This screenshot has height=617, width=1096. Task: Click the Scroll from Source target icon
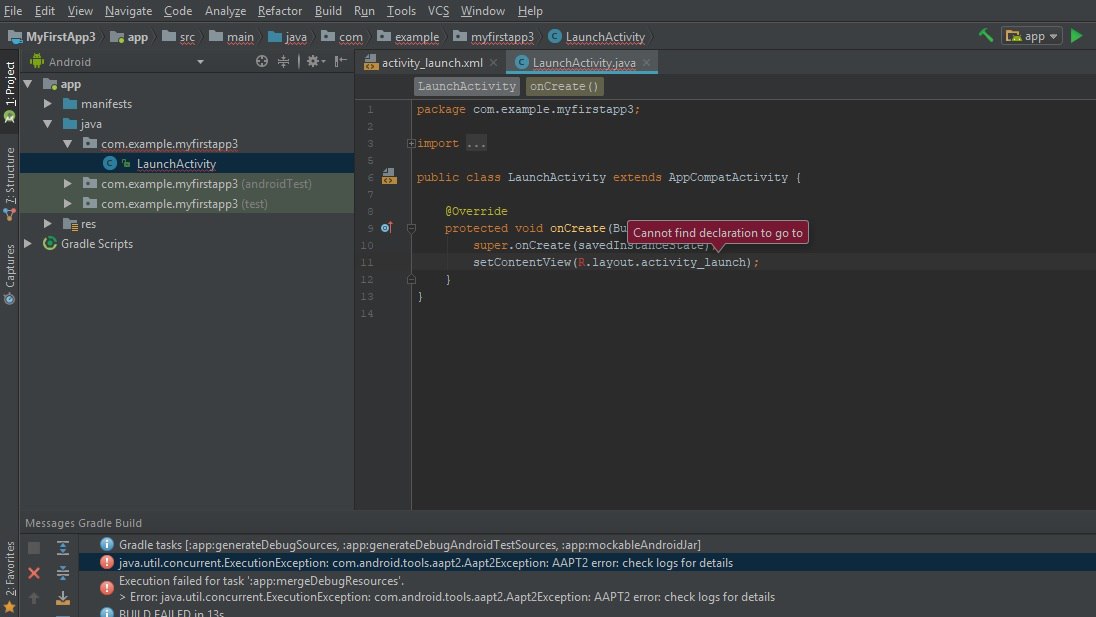261,61
